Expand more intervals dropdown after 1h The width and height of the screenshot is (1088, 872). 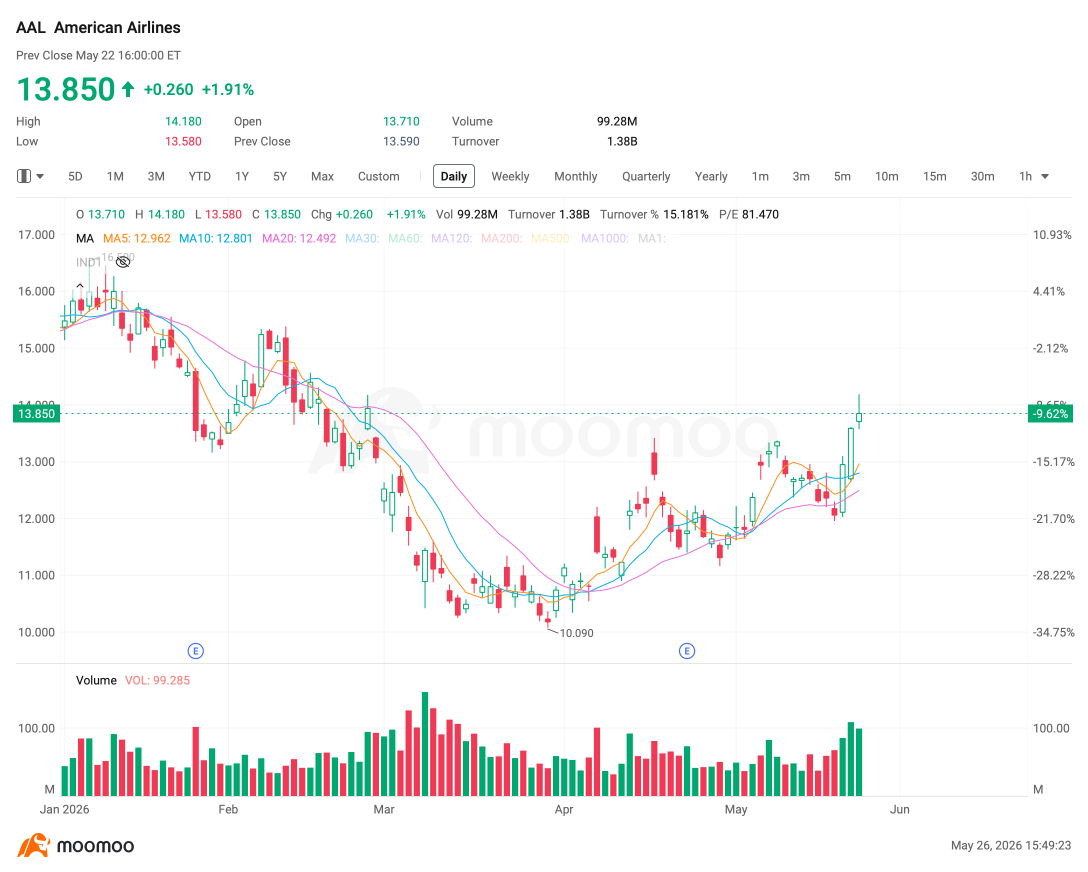pos(1045,176)
